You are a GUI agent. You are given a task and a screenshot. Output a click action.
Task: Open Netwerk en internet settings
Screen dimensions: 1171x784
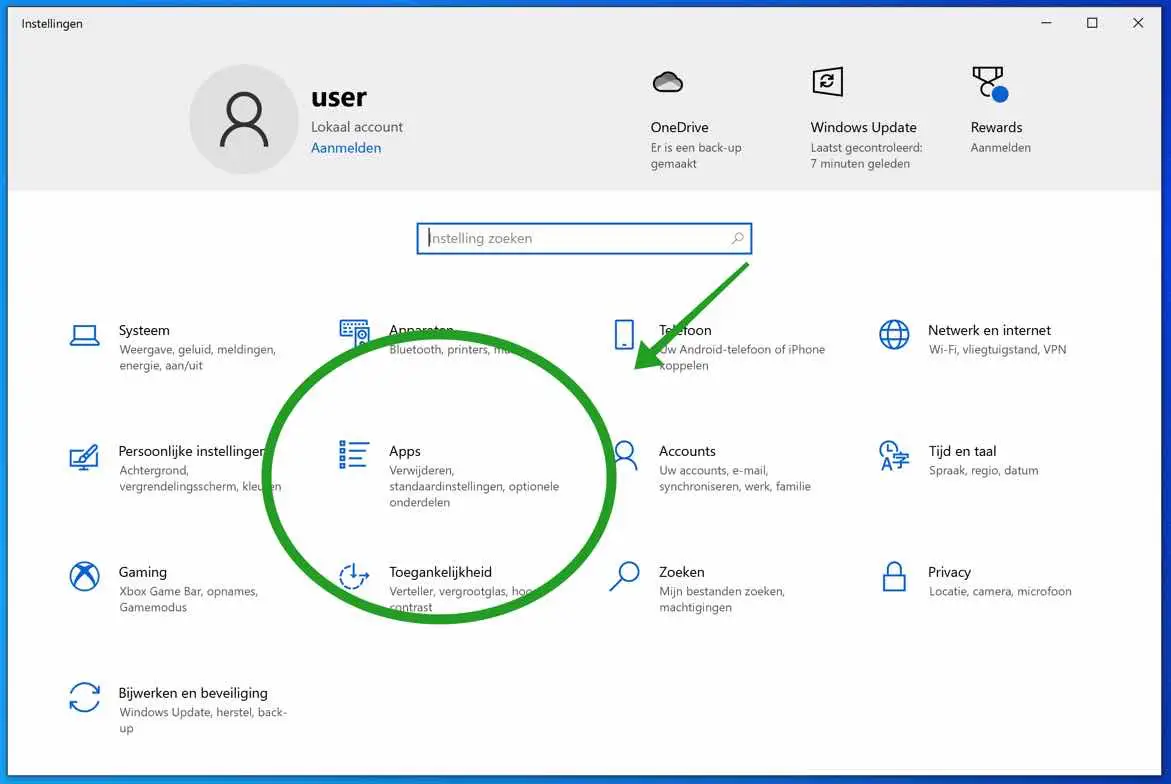pos(990,330)
